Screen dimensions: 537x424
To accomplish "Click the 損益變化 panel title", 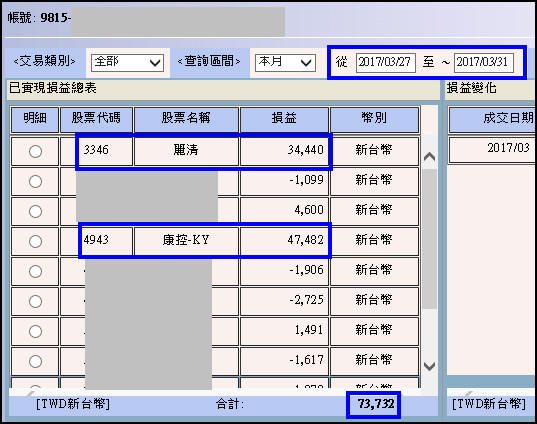I will point(472,89).
